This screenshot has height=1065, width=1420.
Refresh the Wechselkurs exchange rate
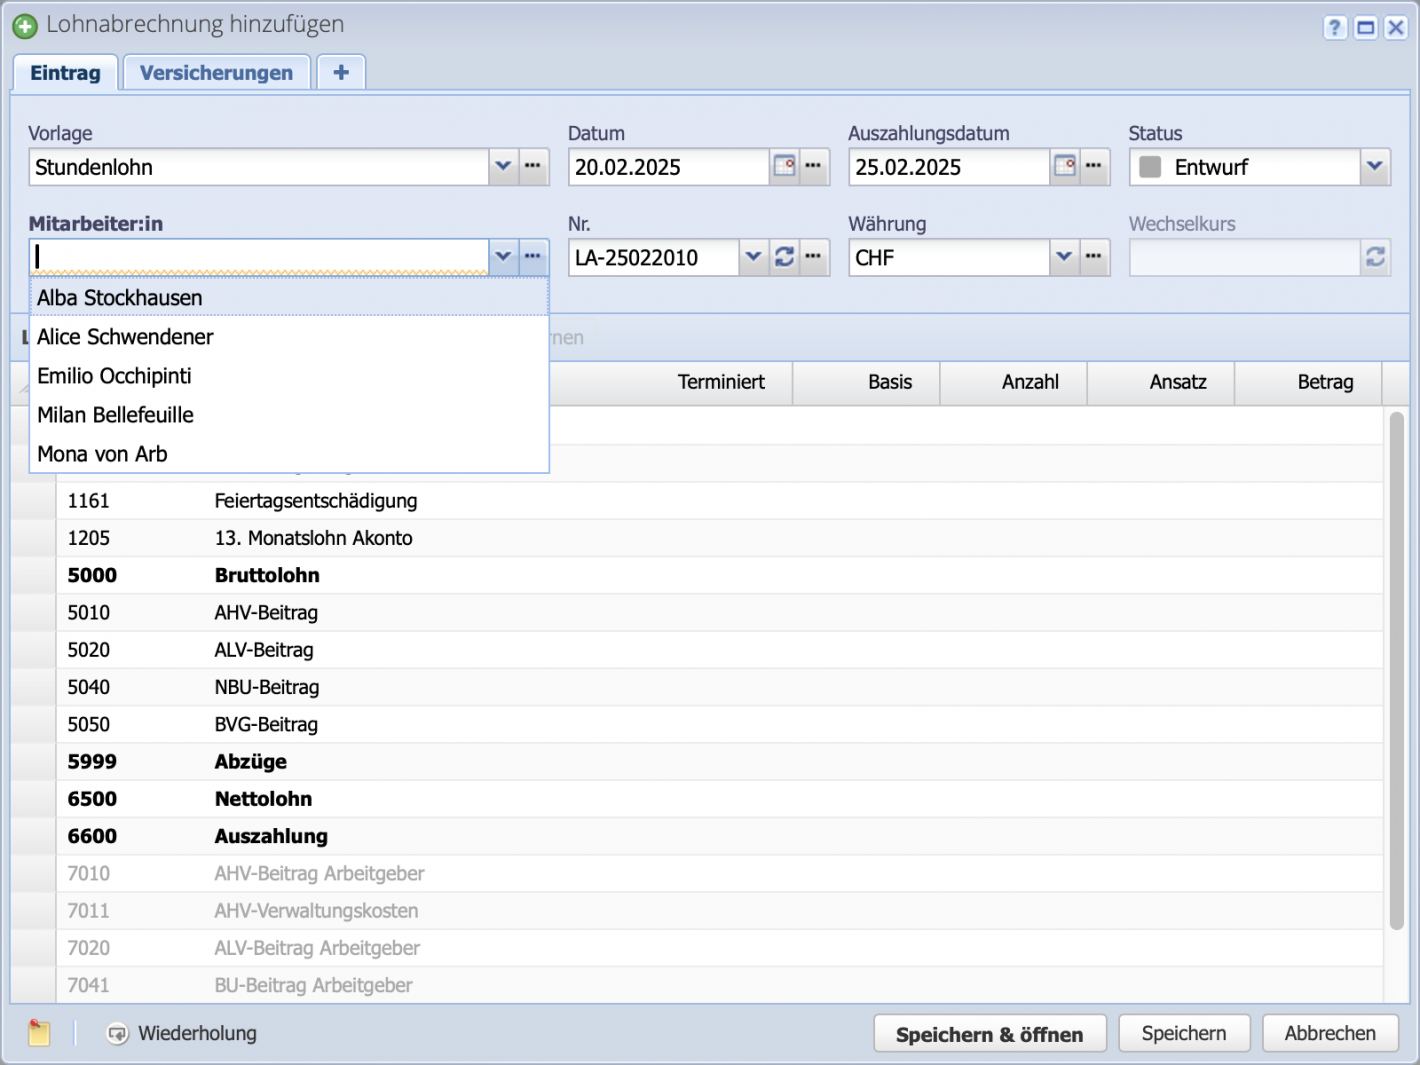[1375, 257]
